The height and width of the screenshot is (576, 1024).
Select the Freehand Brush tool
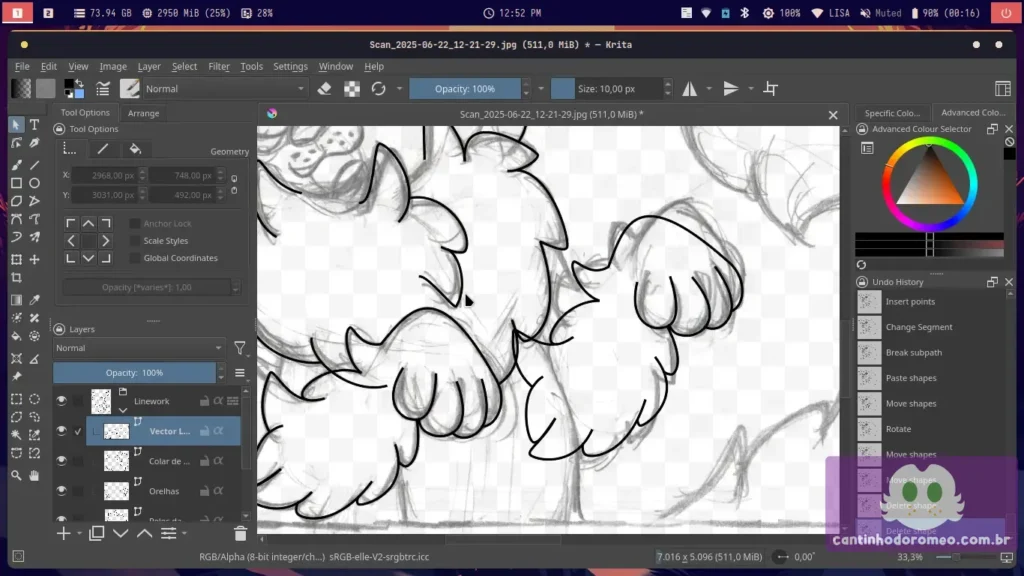coord(16,165)
